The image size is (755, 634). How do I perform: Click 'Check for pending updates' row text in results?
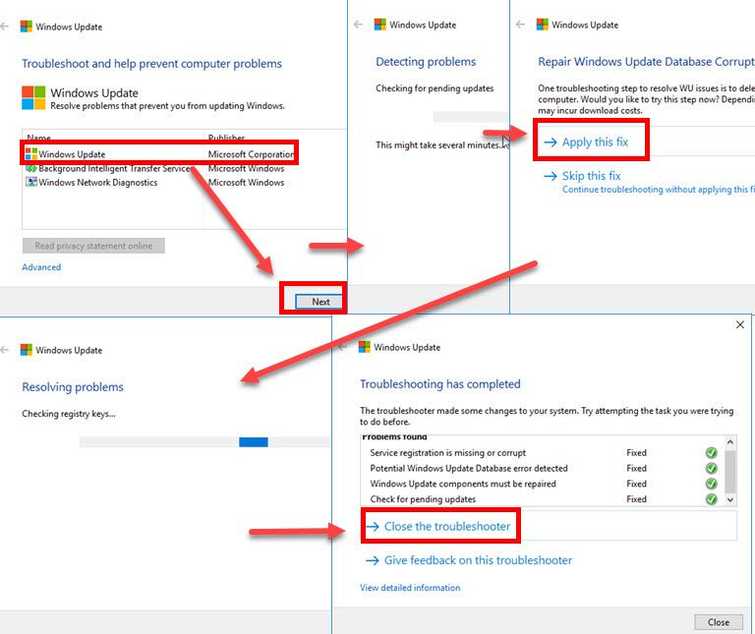pyautogui.click(x=423, y=499)
